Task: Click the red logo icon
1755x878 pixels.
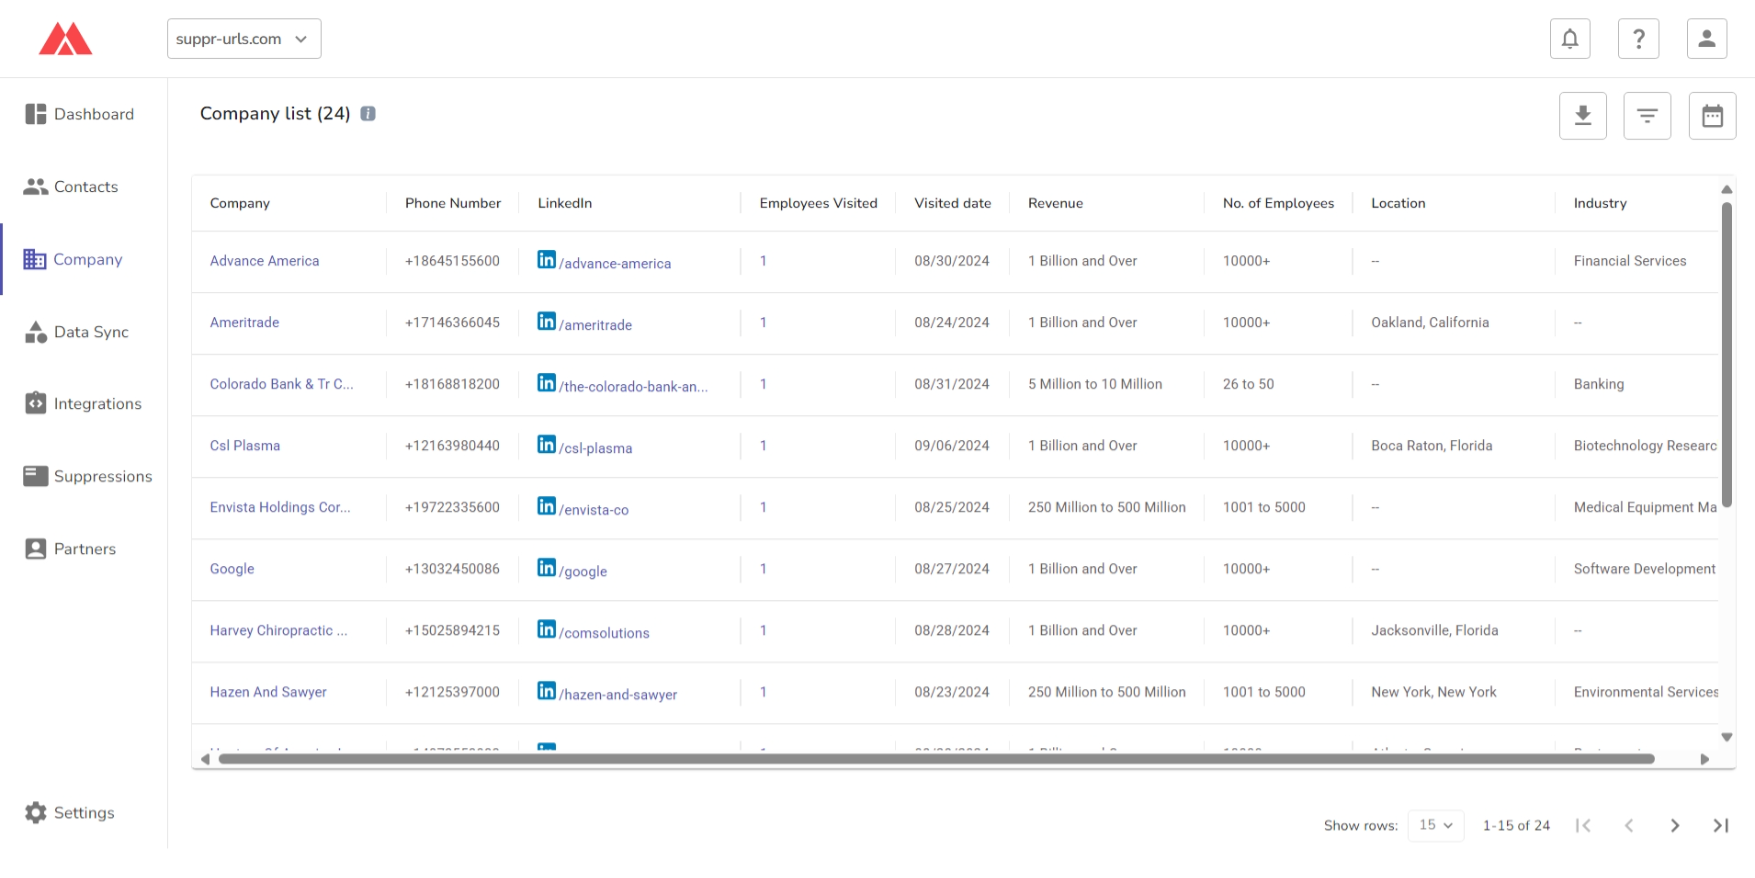Action: tap(66, 39)
